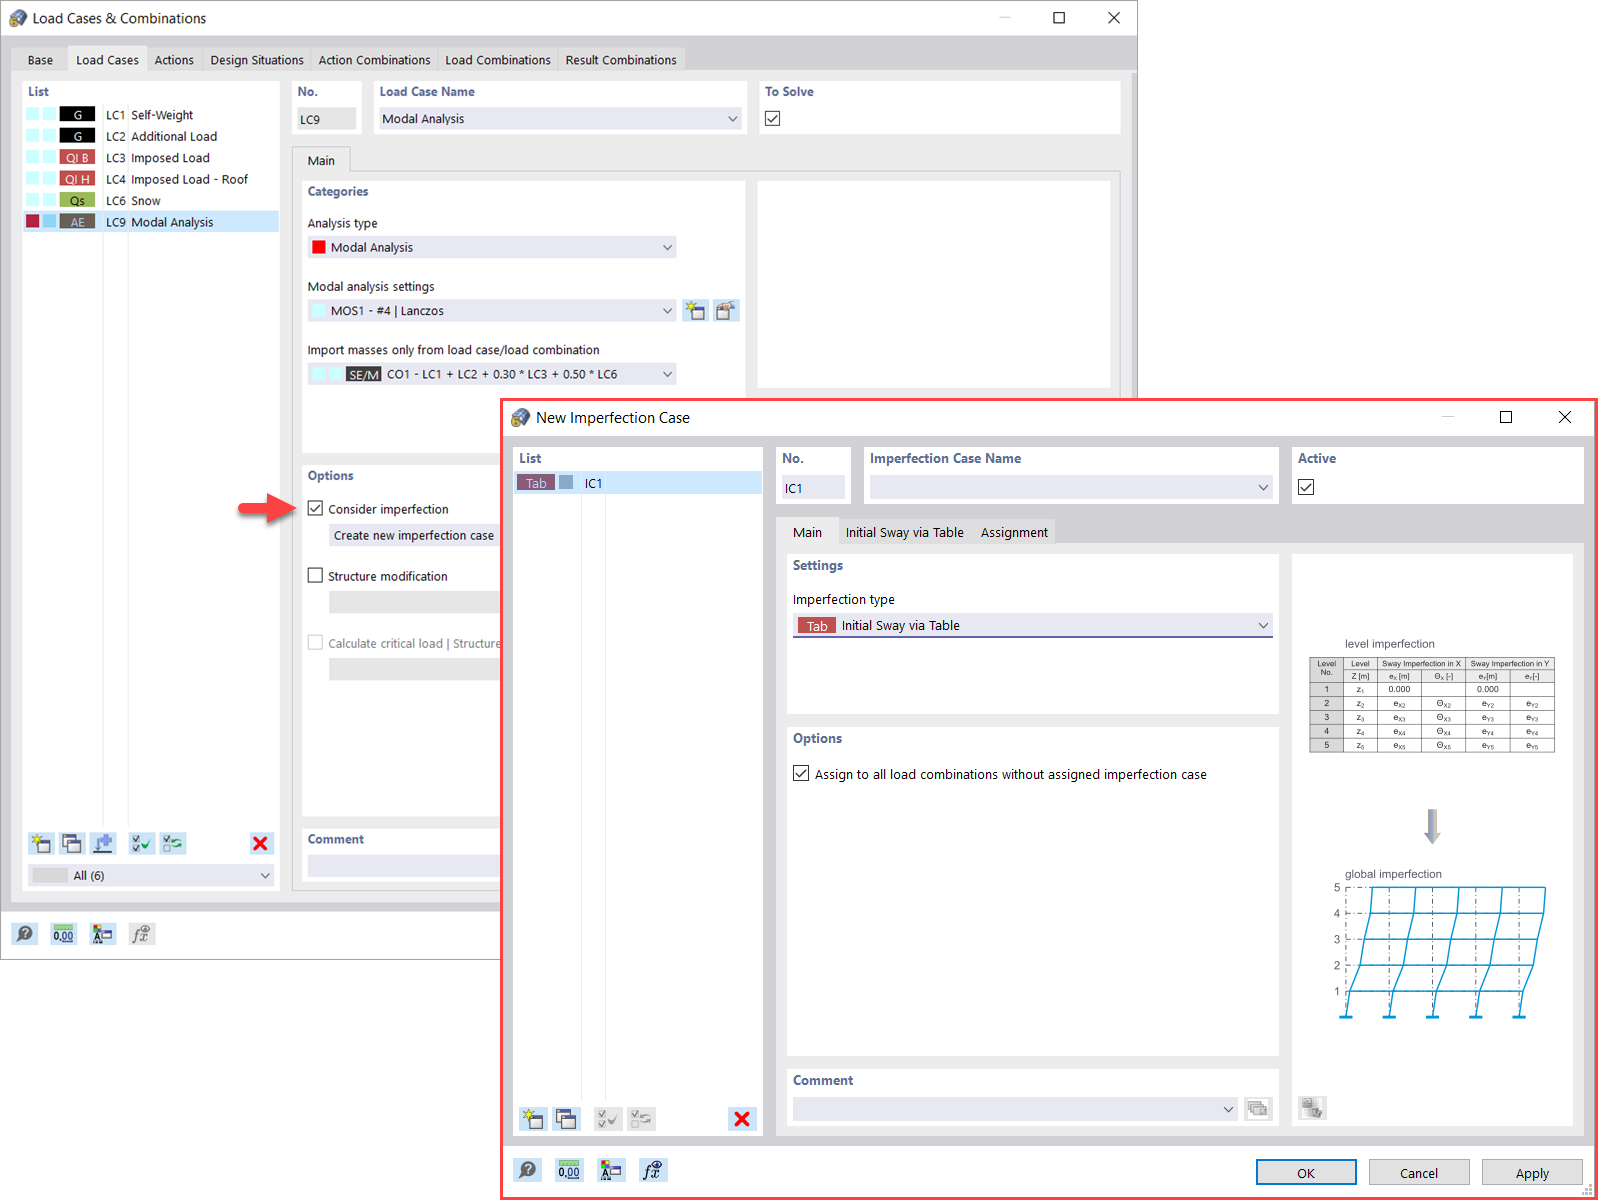Open the Analysis type dropdown
The height and width of the screenshot is (1200, 1600).
(x=666, y=247)
